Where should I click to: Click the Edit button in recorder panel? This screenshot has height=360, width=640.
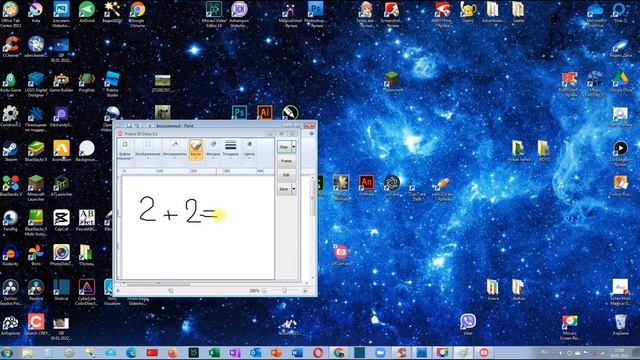click(x=287, y=175)
